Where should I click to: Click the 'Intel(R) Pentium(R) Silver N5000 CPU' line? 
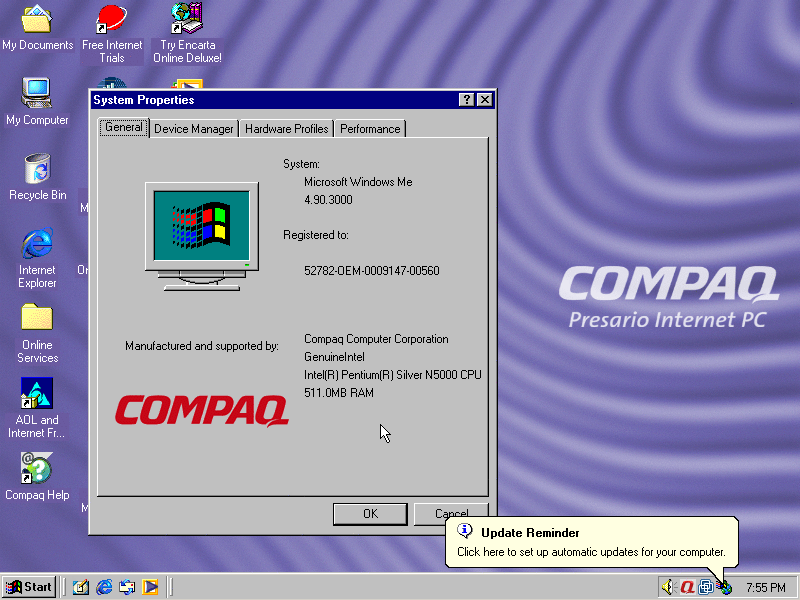coord(393,375)
